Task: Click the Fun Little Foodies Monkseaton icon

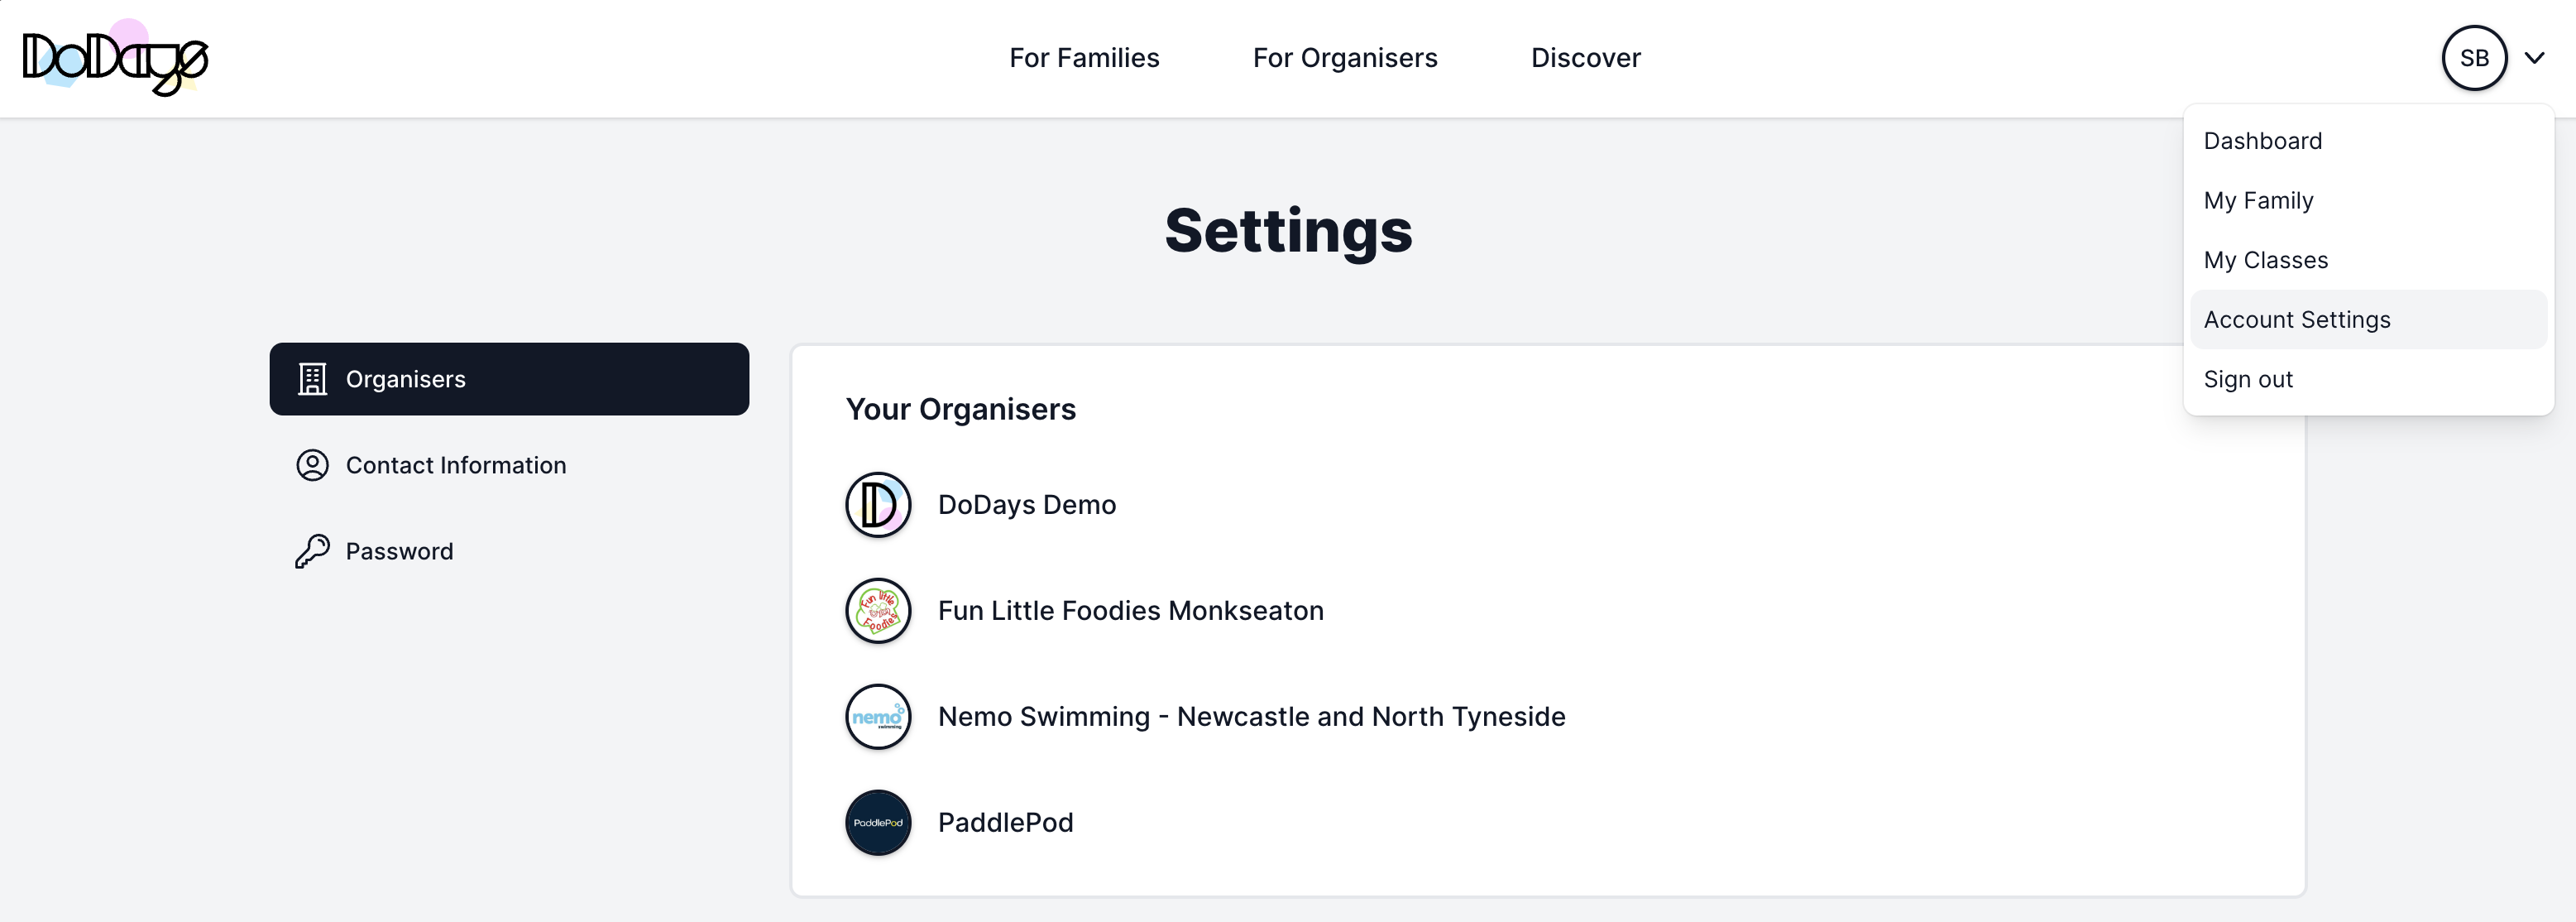Action: (876, 610)
